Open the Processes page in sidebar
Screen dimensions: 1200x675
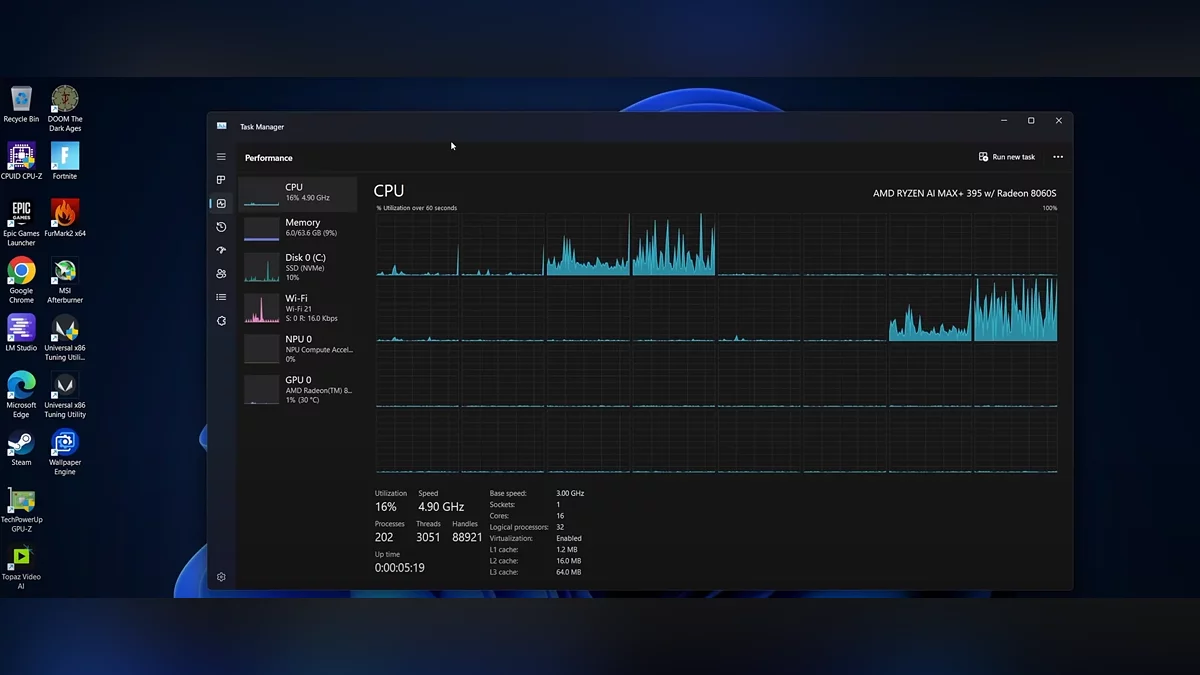pyautogui.click(x=221, y=180)
